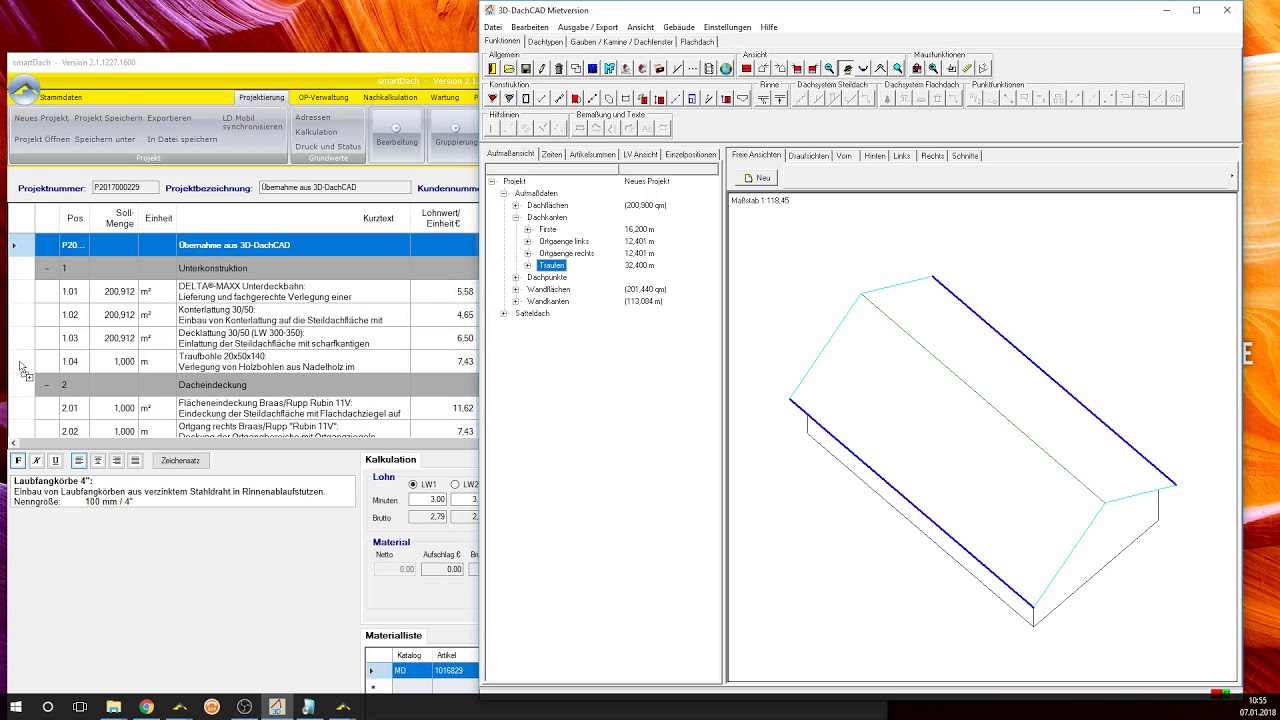Switch to the Dachtypen tab
The height and width of the screenshot is (720, 1280).
(x=546, y=42)
